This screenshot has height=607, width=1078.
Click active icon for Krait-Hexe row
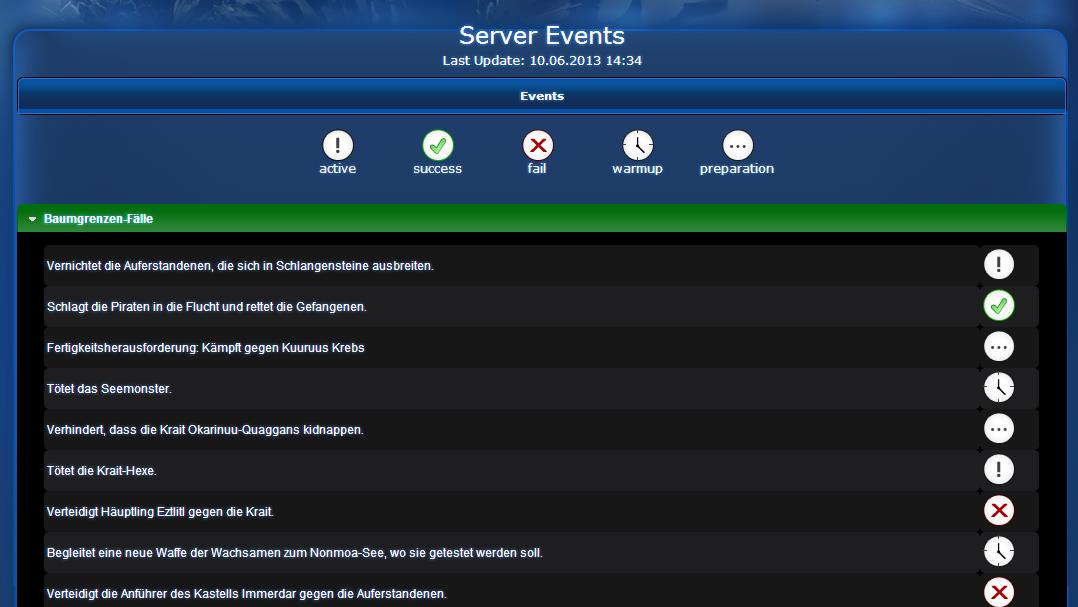pos(998,470)
